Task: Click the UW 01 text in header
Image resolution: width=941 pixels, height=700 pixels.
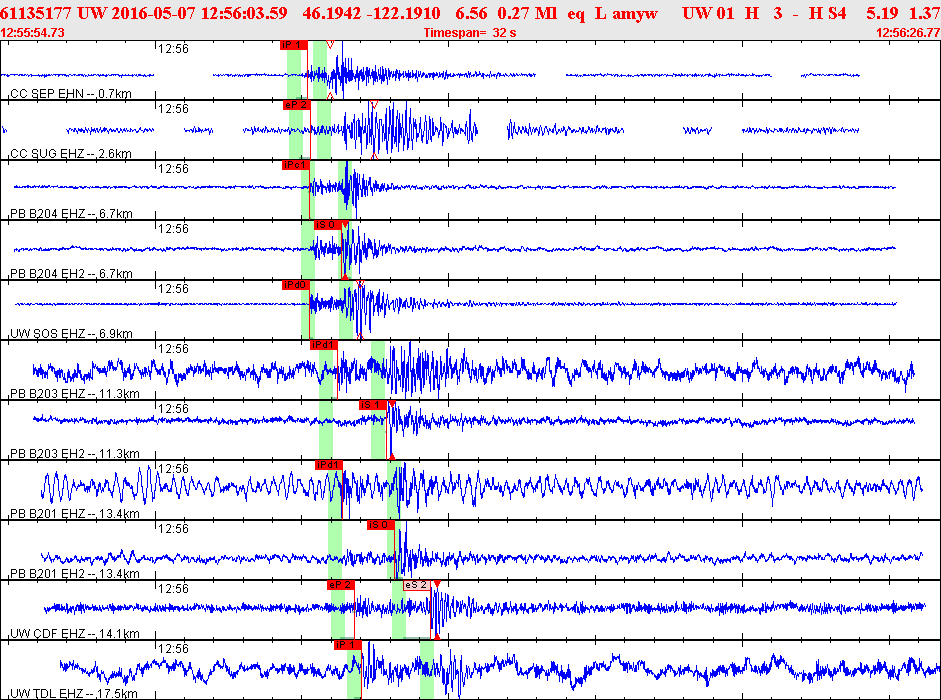Action: (x=708, y=13)
